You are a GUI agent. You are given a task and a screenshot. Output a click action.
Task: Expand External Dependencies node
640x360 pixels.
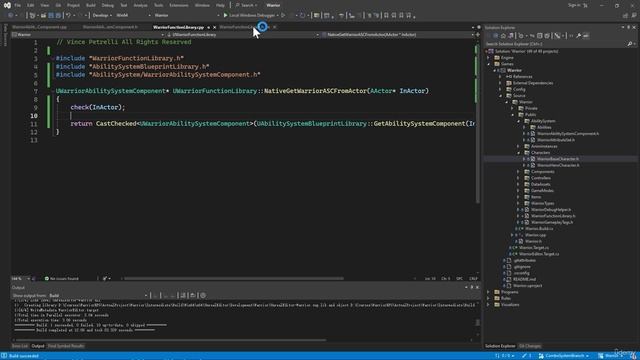click(500, 83)
